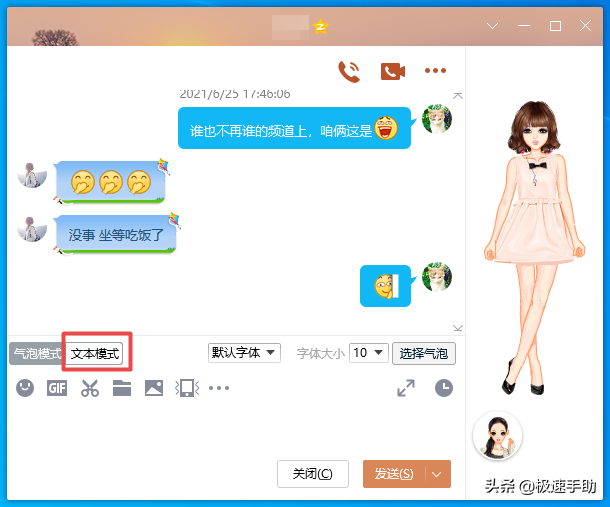Start a voice call
610x507 pixels.
(x=349, y=72)
